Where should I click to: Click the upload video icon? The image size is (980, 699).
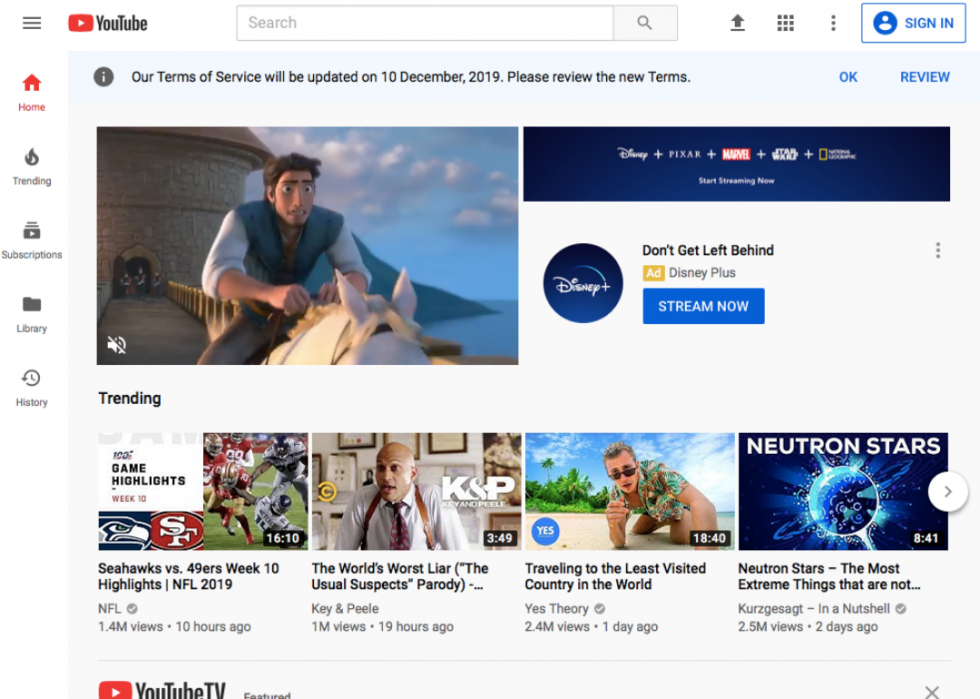pos(738,23)
